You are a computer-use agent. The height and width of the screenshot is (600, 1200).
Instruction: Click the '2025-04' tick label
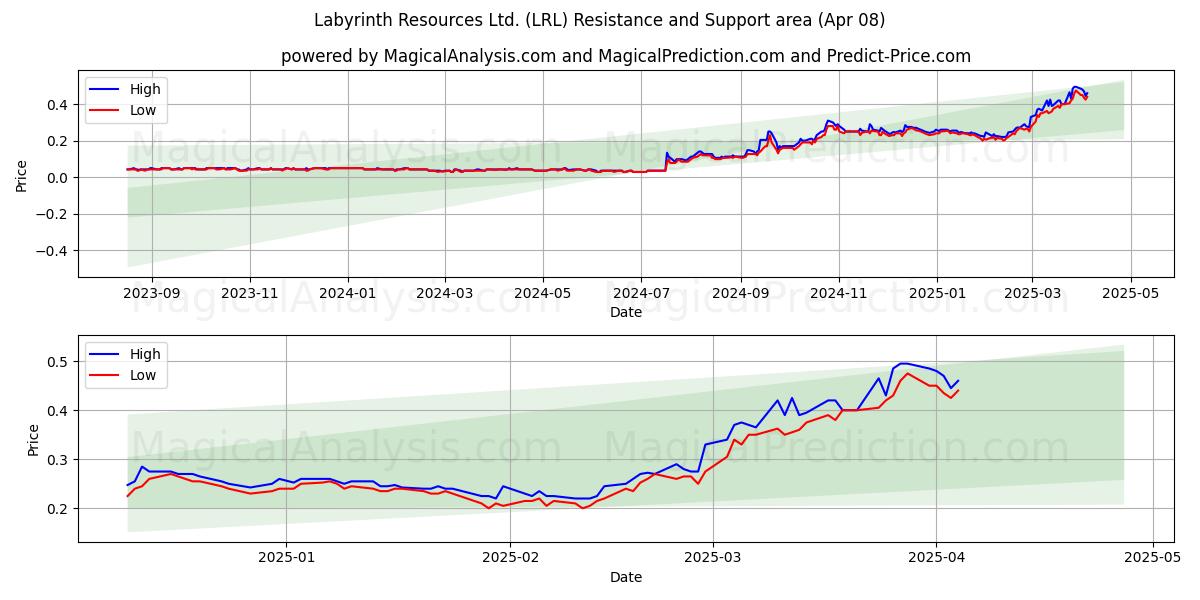(x=936, y=558)
